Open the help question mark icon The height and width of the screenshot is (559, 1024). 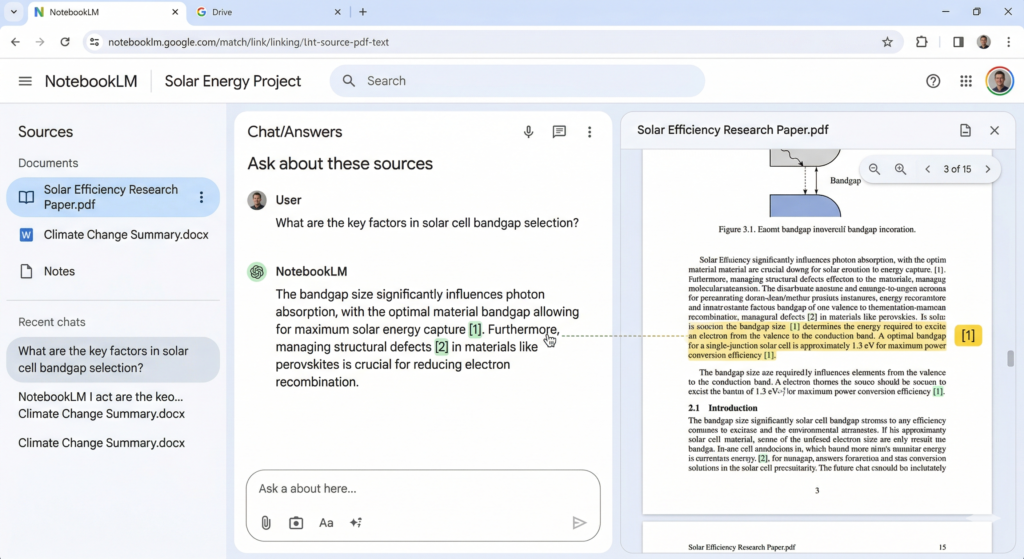pos(933,81)
